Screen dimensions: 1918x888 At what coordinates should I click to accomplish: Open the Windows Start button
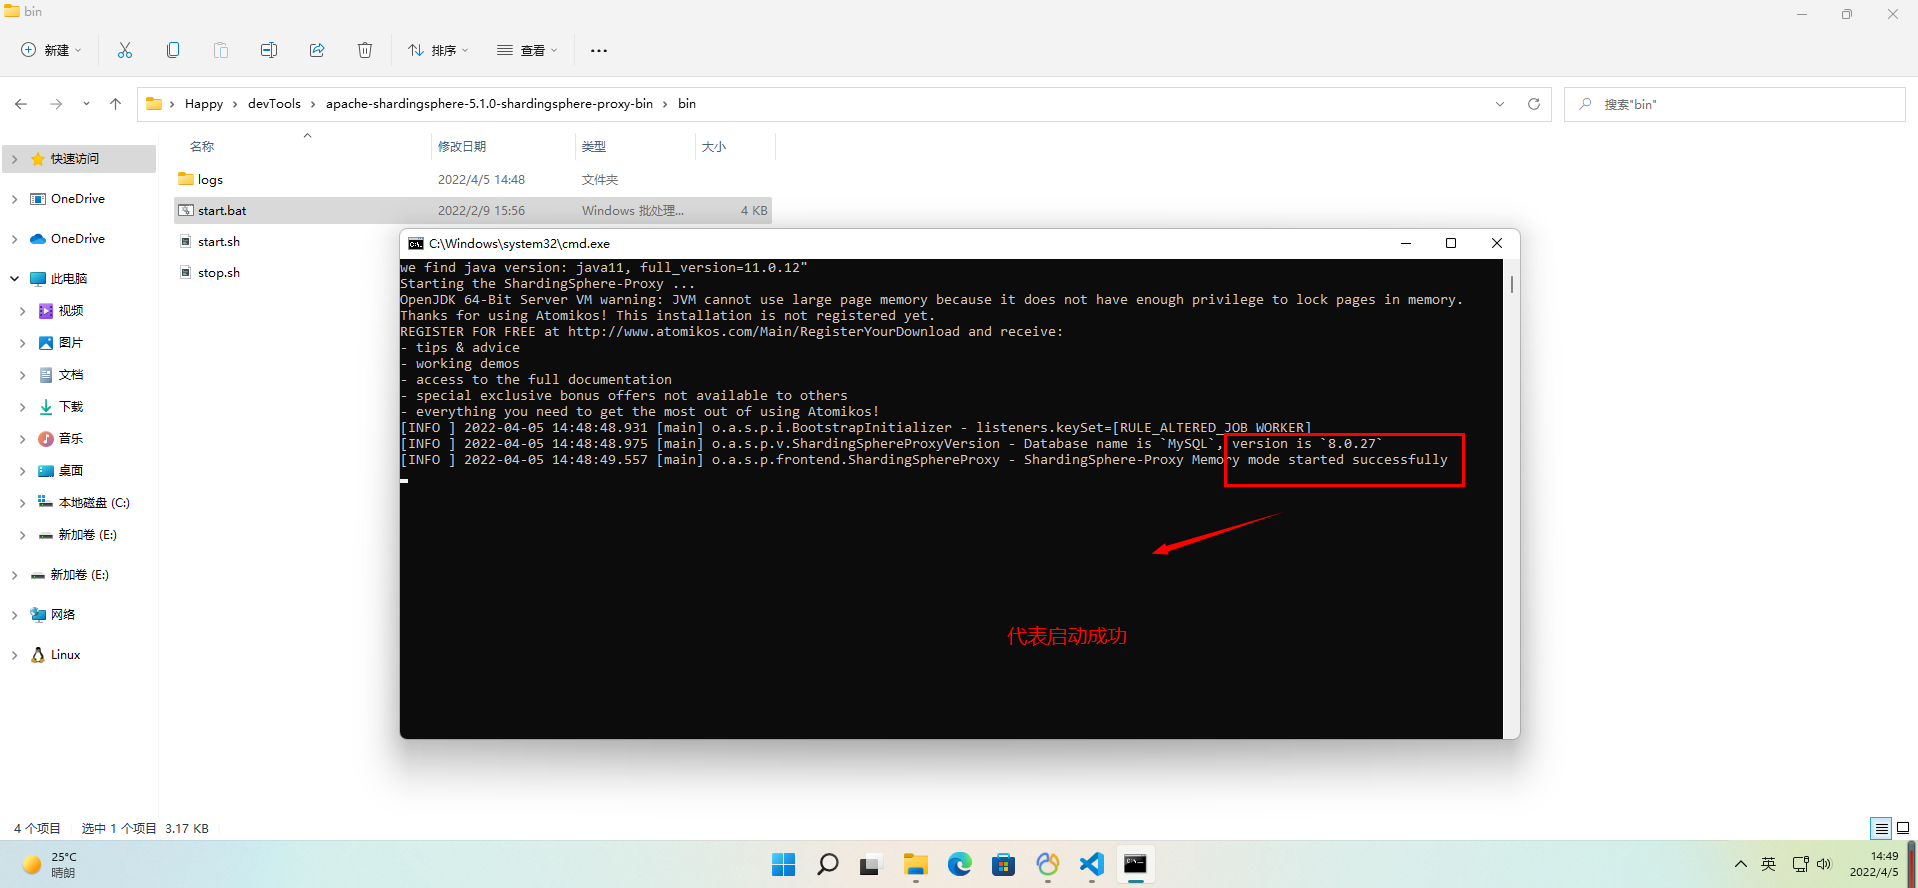pyautogui.click(x=784, y=865)
